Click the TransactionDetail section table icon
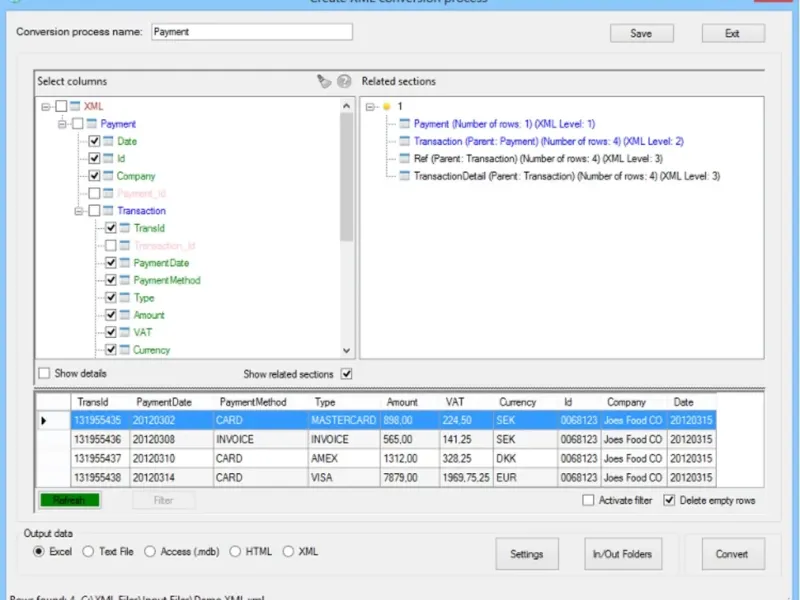The image size is (800, 600). (404, 176)
